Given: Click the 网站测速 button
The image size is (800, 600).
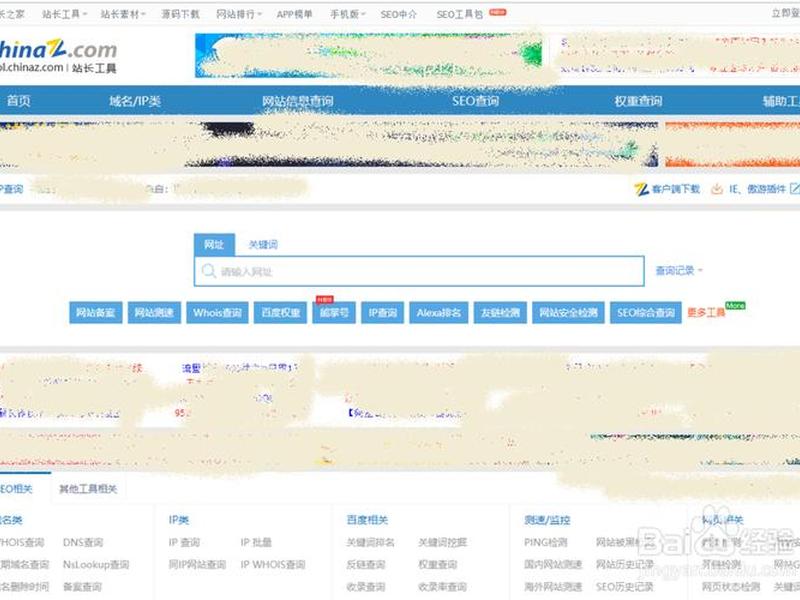Looking at the screenshot, I should (x=154, y=312).
